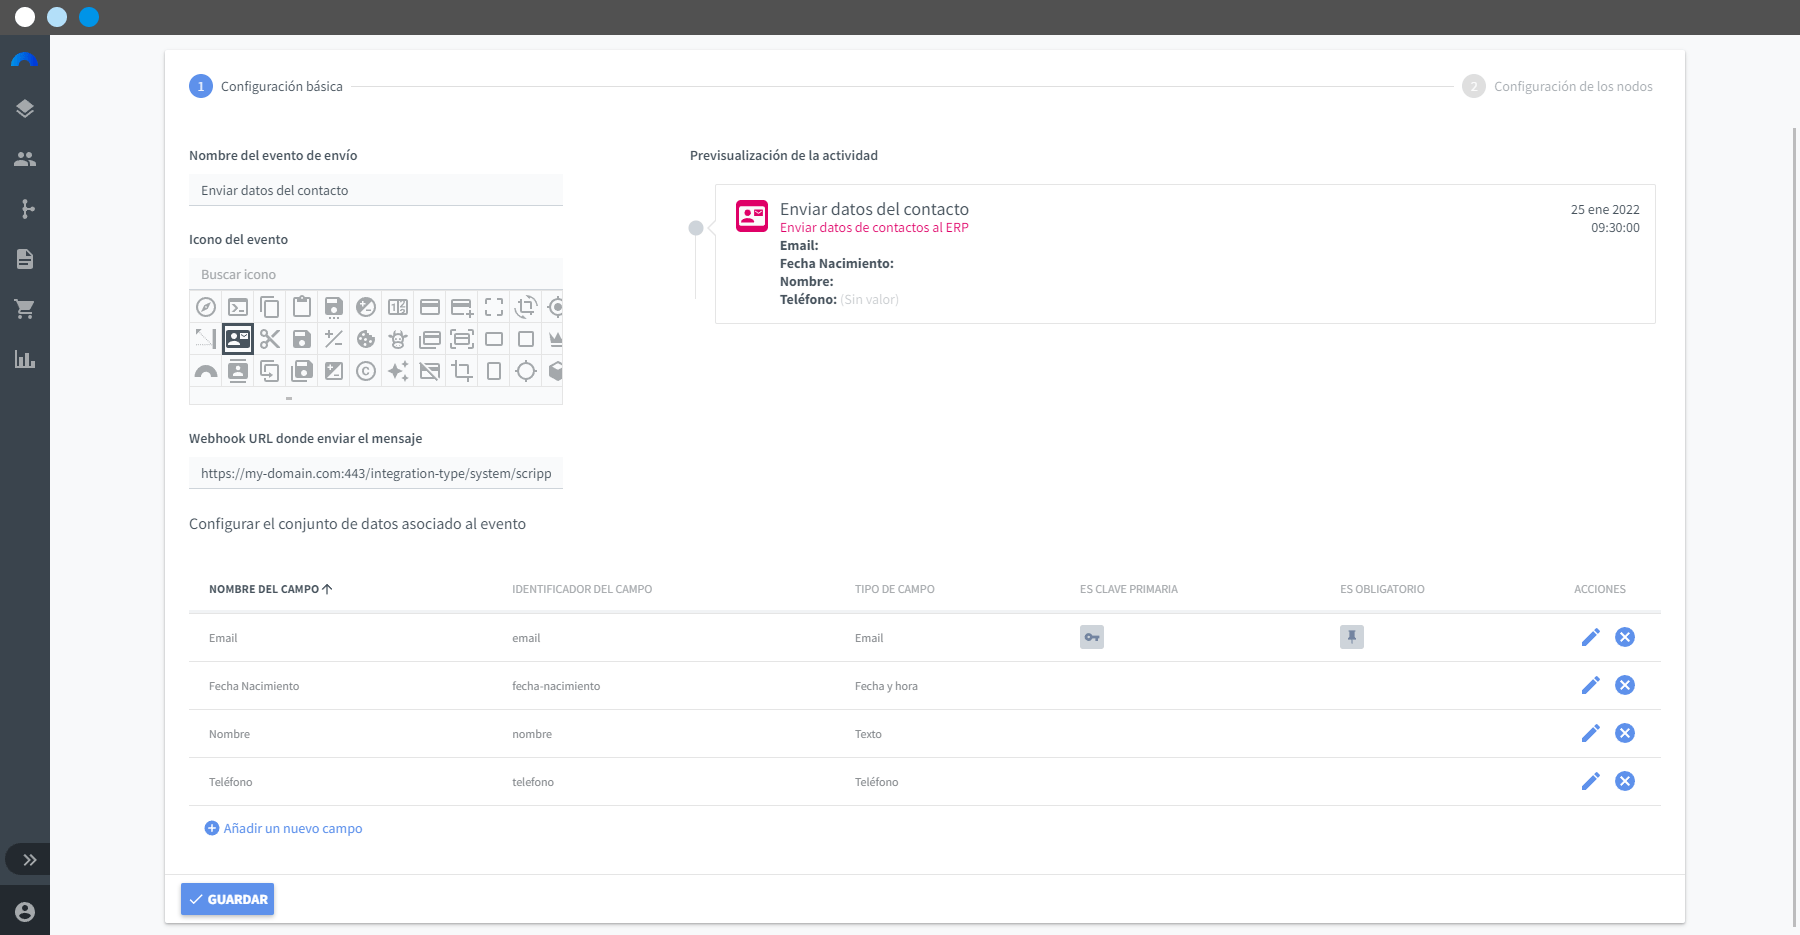The height and width of the screenshot is (935, 1800).
Task: Expand the sidebar with double chevron
Action: 29,860
